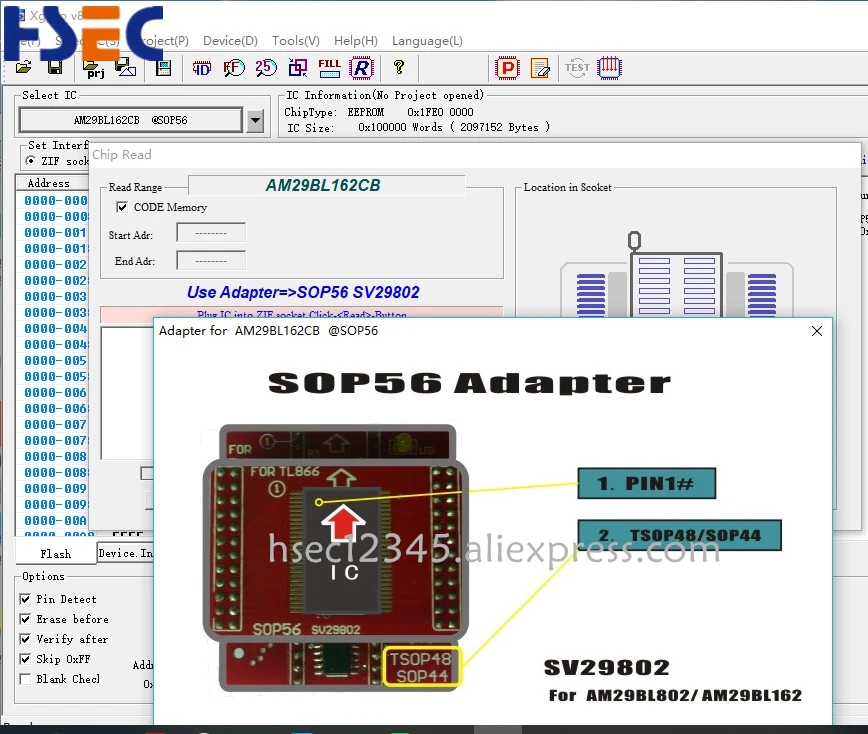Viewport: 868px width, 734px height.
Task: Click the greyed TEST toolbar icon
Action: click(577, 68)
